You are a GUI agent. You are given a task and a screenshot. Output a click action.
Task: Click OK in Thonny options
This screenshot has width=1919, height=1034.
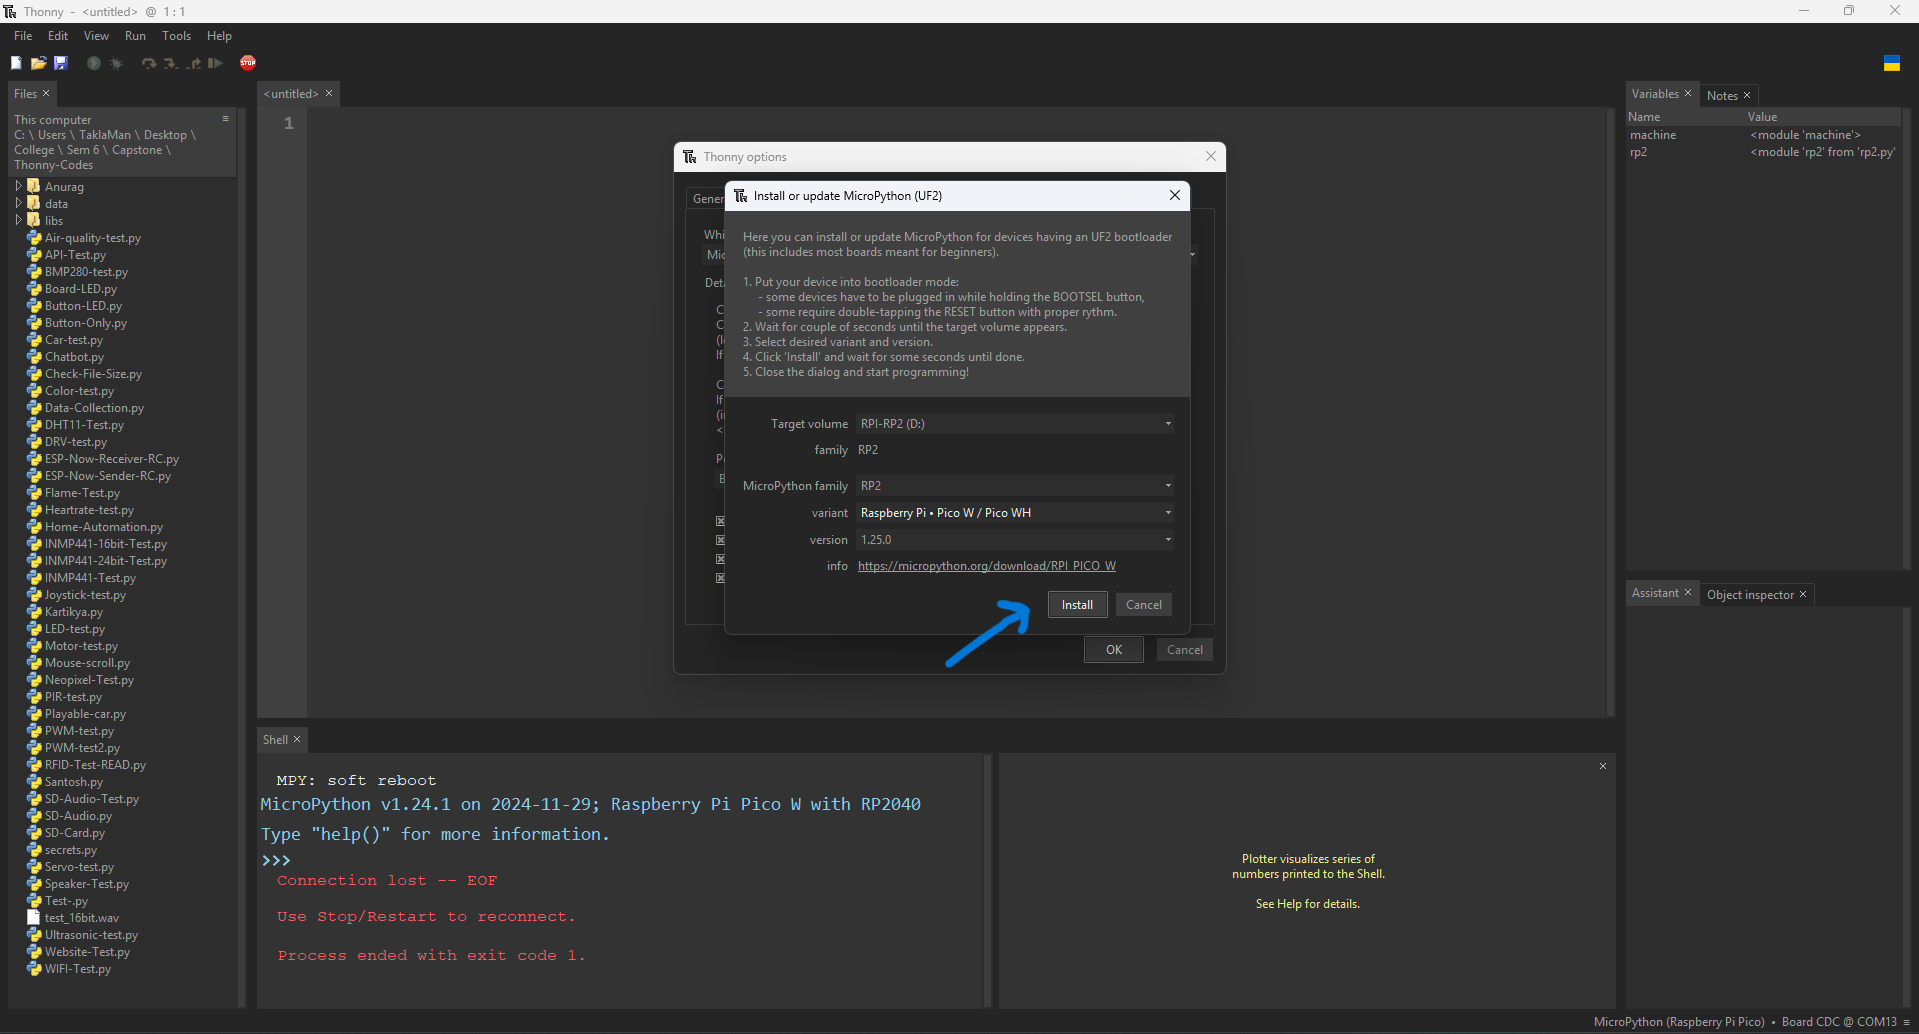pyautogui.click(x=1114, y=649)
